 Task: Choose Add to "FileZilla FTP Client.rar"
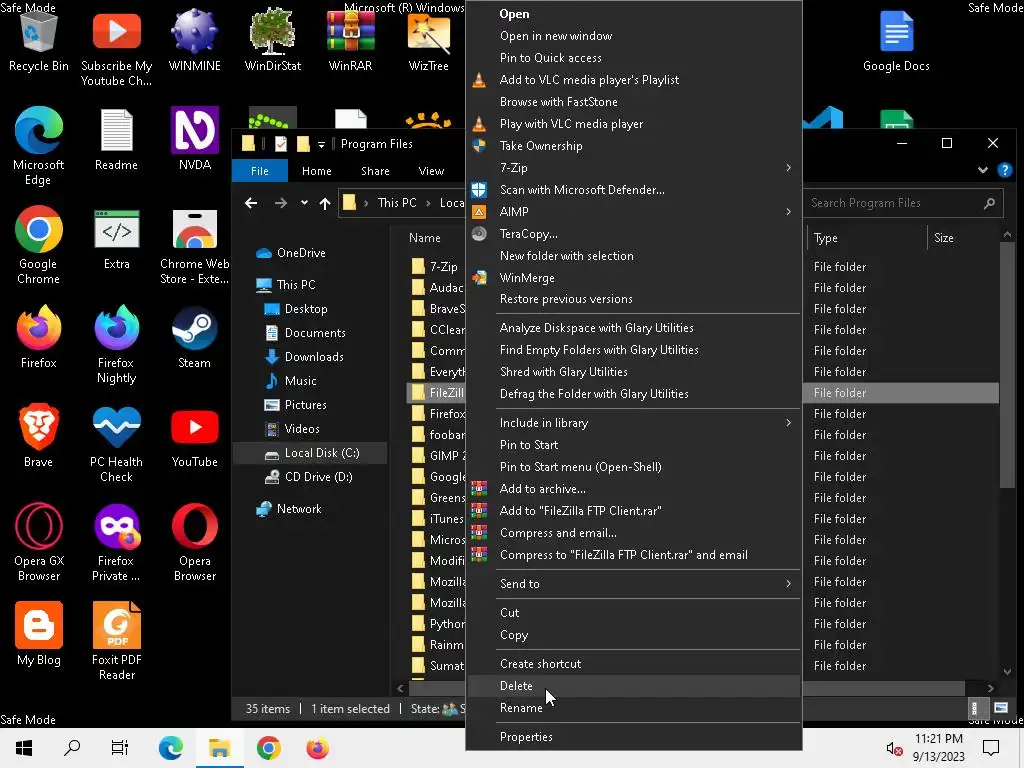click(x=633, y=511)
